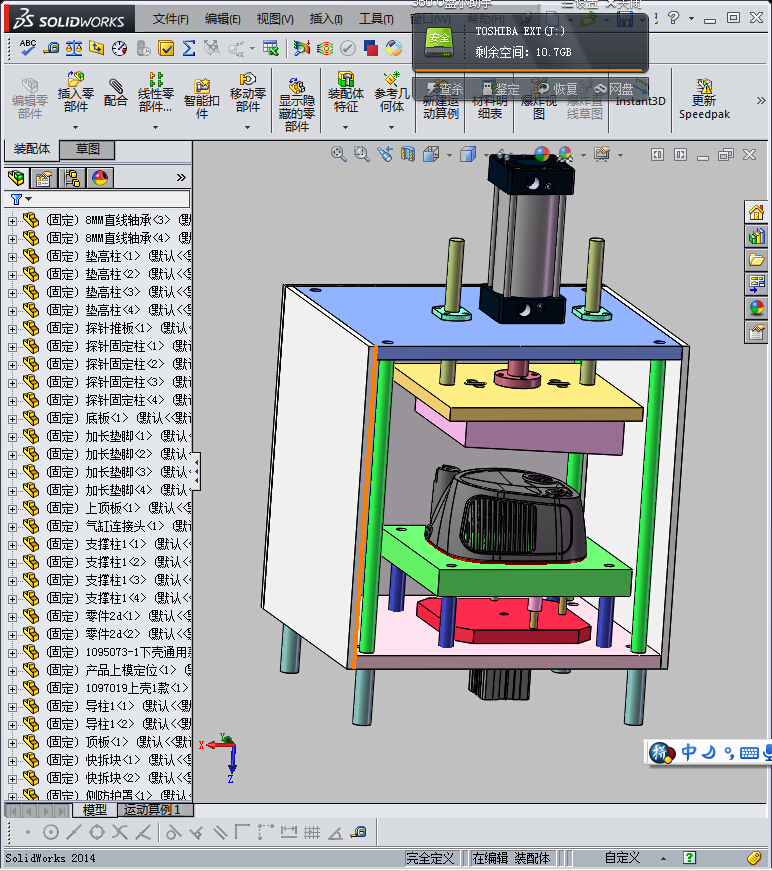
Task: Open Assembly Features tool
Action: pyautogui.click(x=345, y=93)
